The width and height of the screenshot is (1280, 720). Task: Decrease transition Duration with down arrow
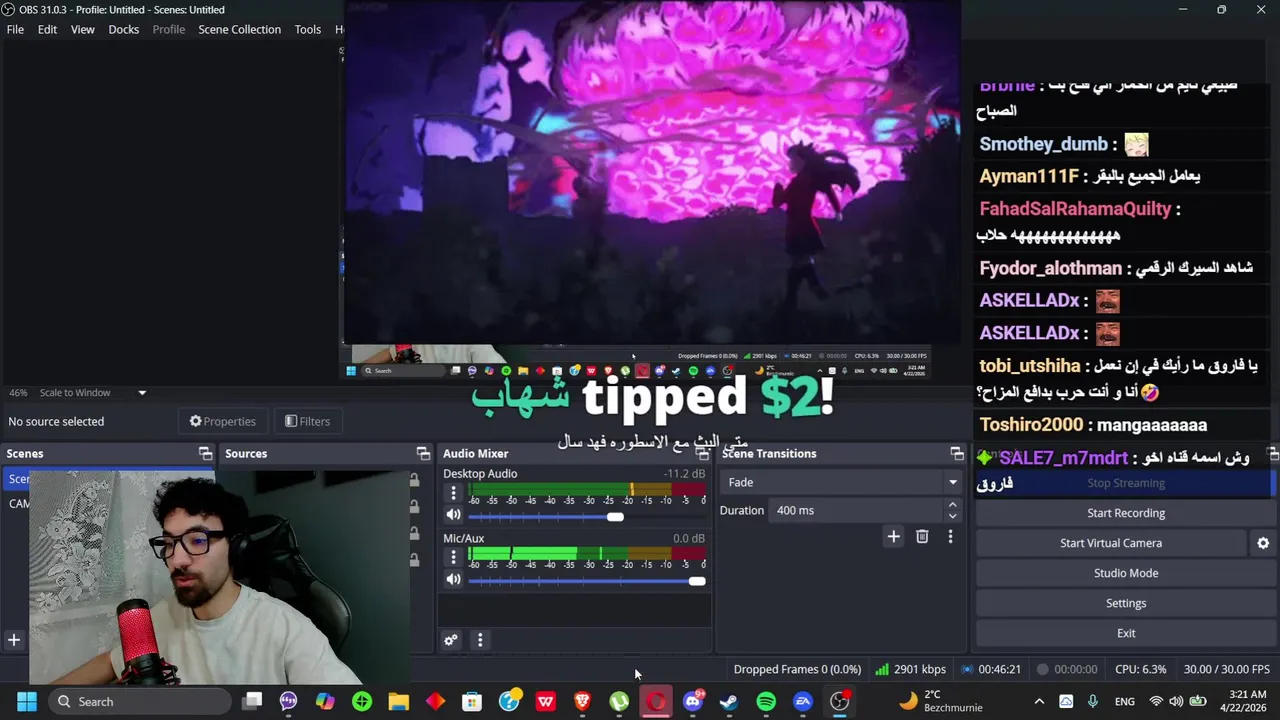click(x=952, y=516)
